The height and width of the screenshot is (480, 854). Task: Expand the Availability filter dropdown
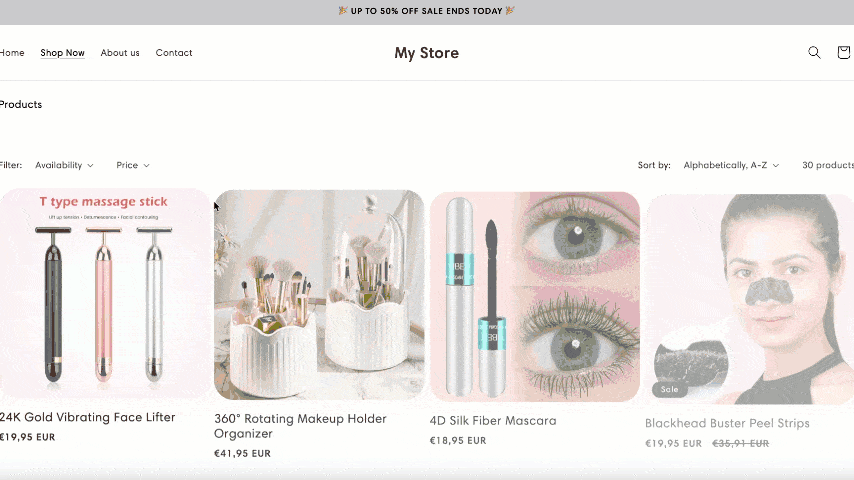pos(64,165)
